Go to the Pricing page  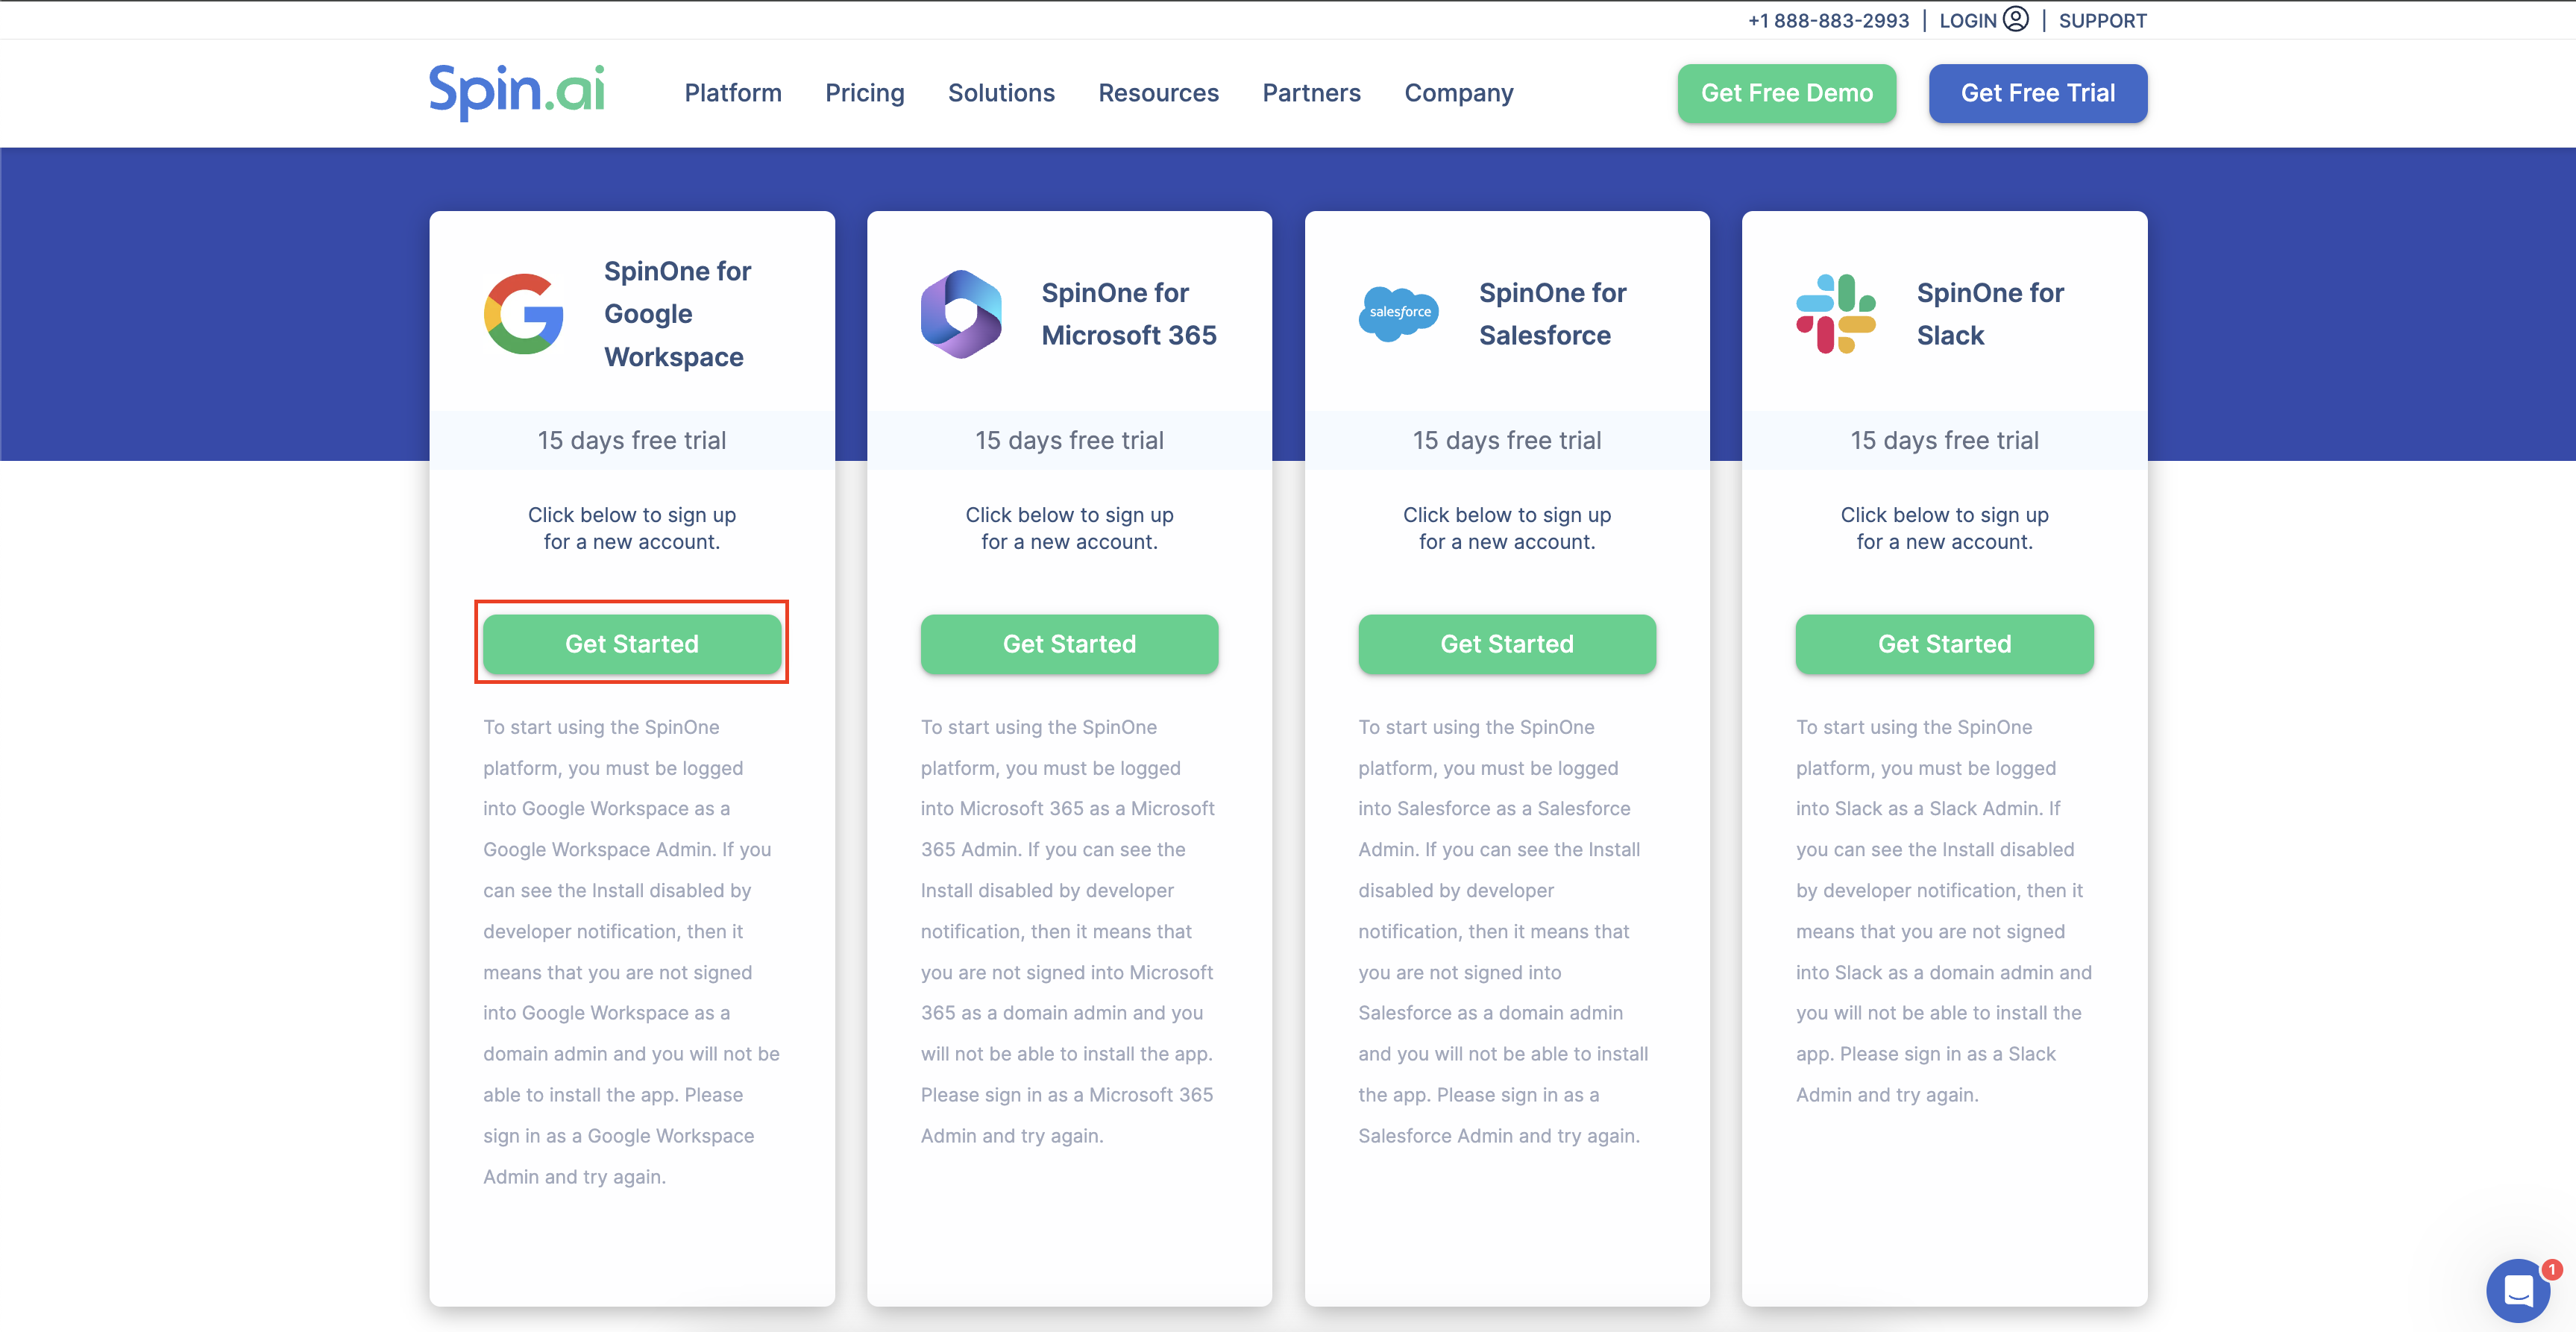pyautogui.click(x=864, y=93)
